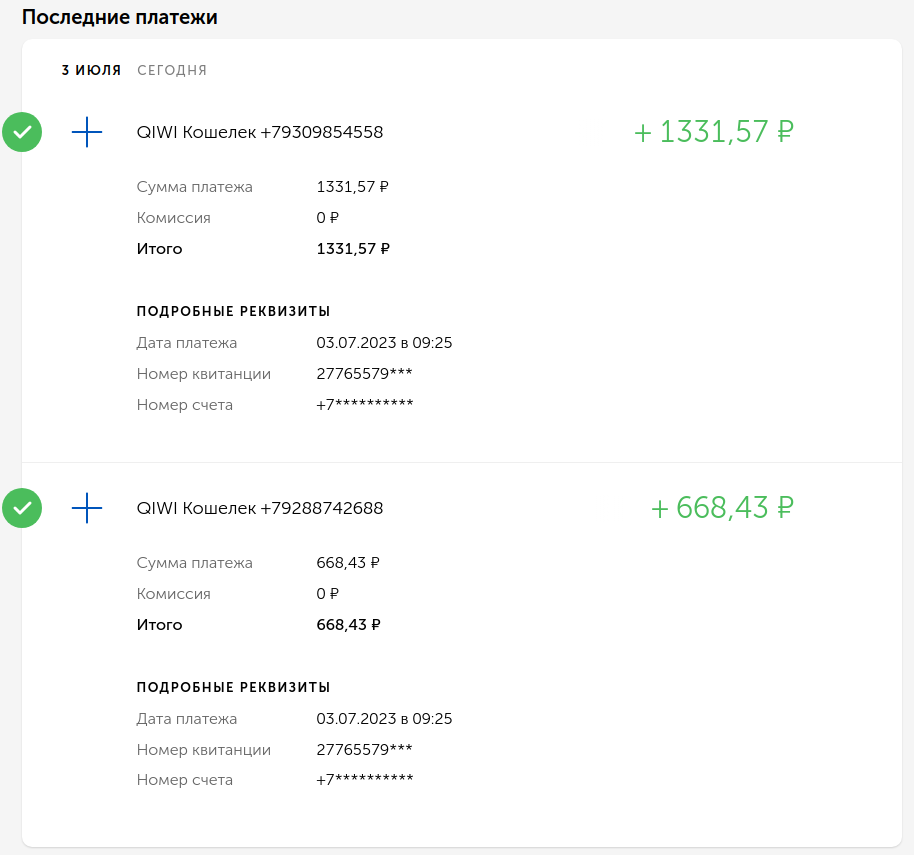
Task: Click green checkmark for 668,43 ₽ payment
Action: 22,508
